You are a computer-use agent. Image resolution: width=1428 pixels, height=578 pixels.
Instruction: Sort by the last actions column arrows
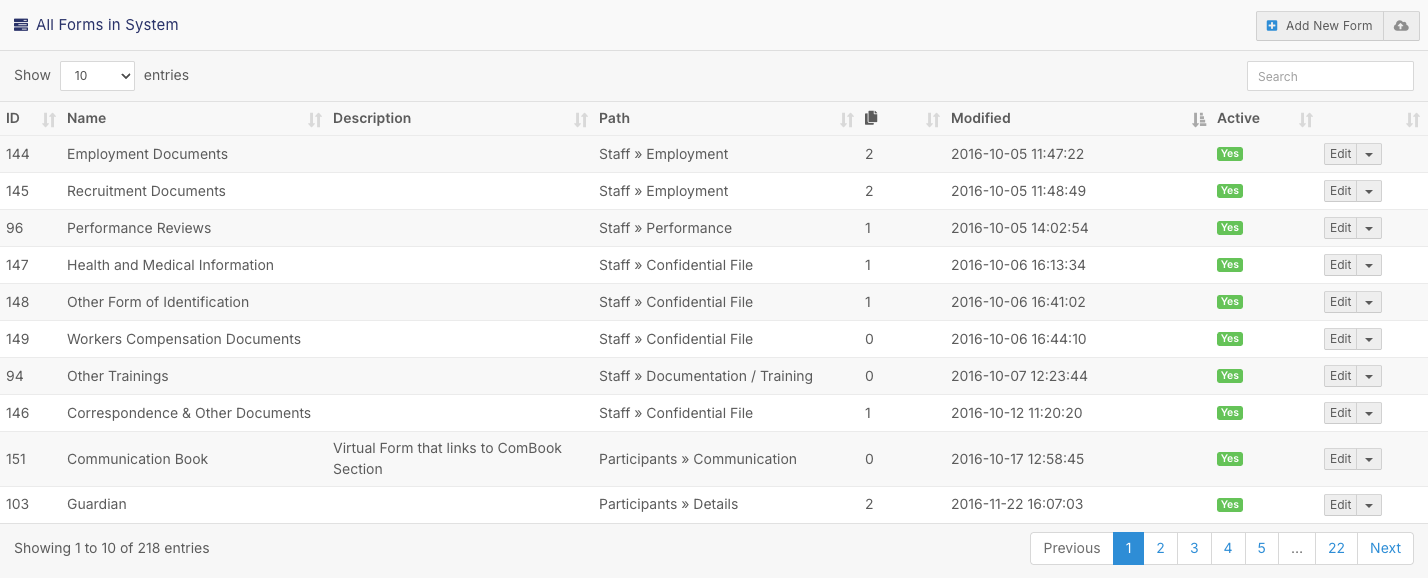pos(1412,120)
